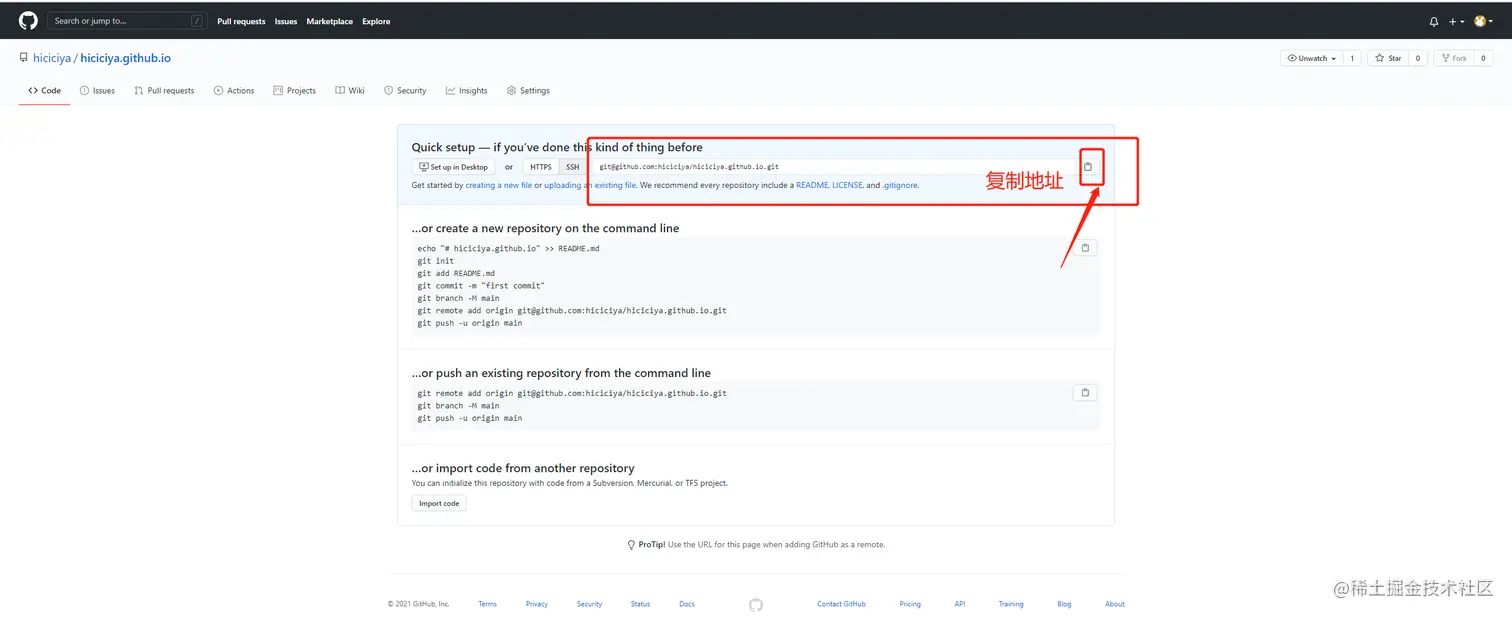The image size is (1512, 617).
Task: Open the Terms footer link
Action: click(487, 604)
